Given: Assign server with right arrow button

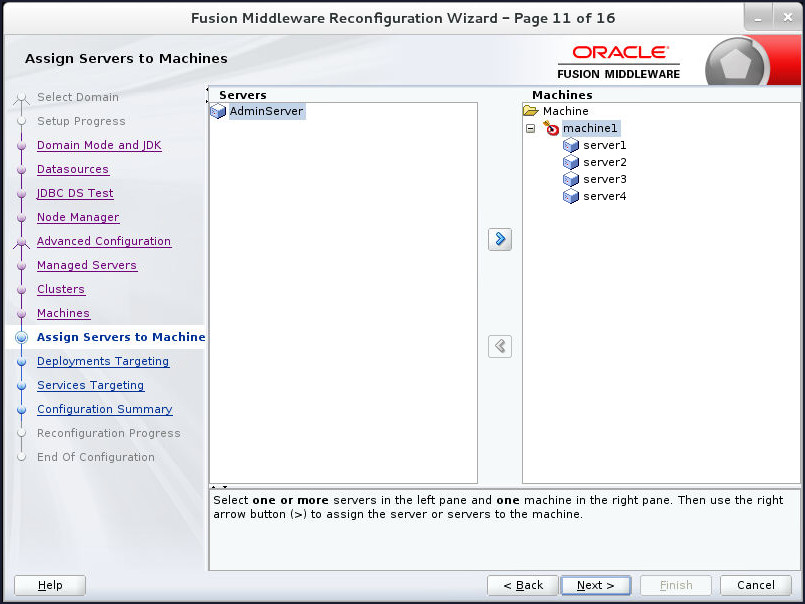Looking at the screenshot, I should [500, 239].
